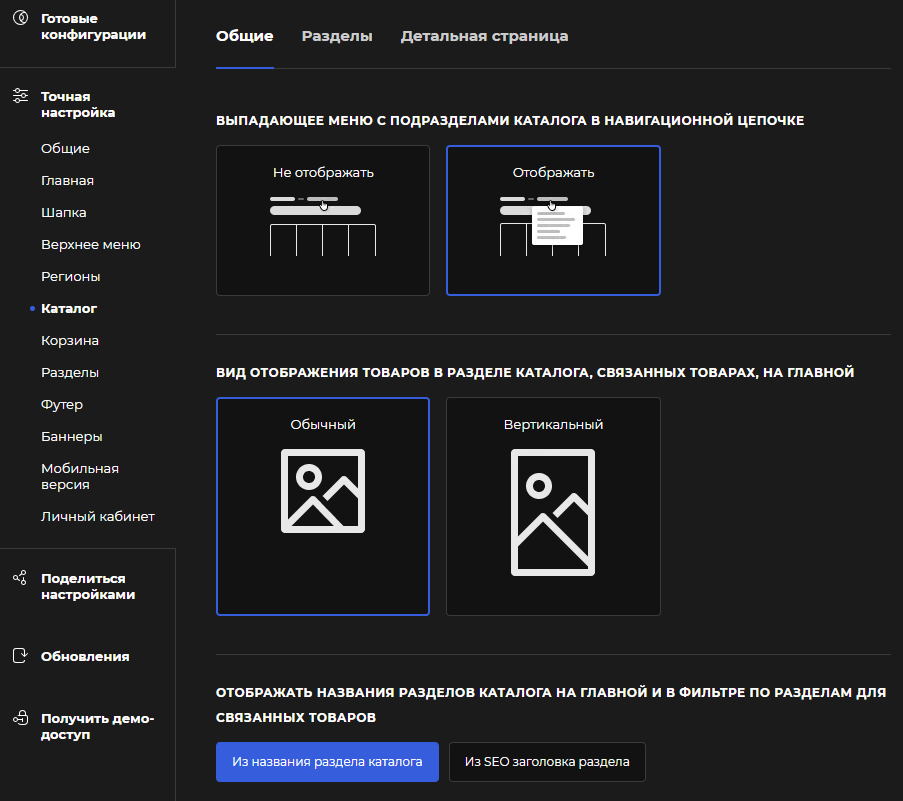Open Каталог settings
Image resolution: width=903 pixels, height=801 pixels.
point(69,309)
